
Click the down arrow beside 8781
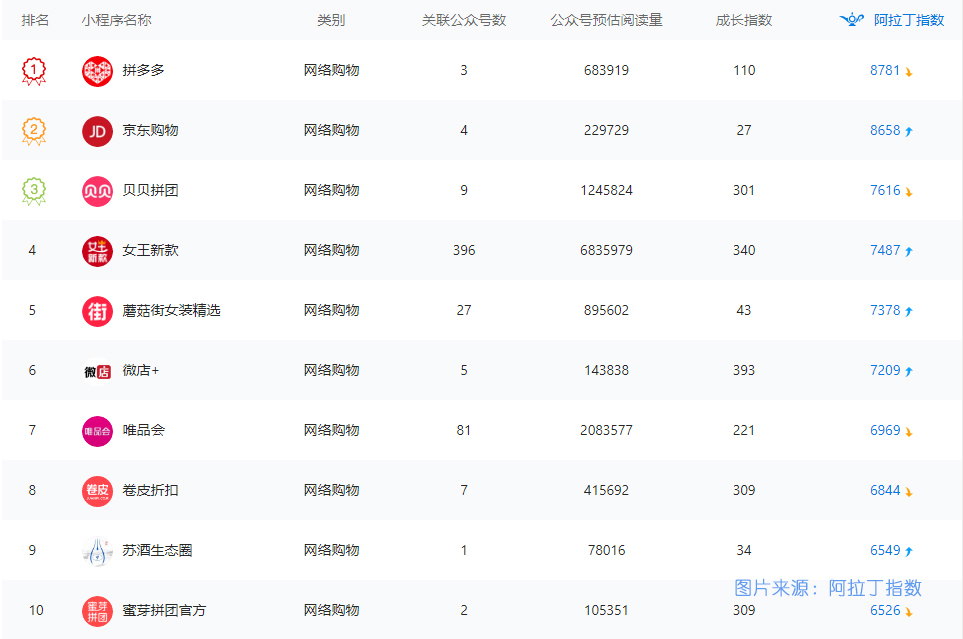(x=908, y=72)
